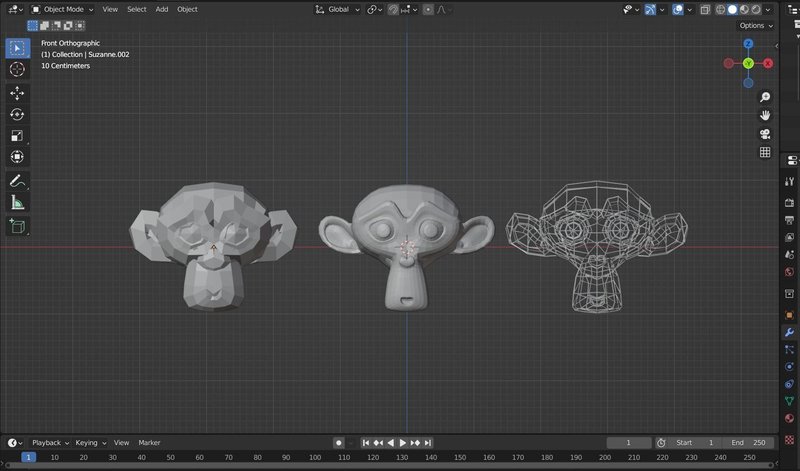Open the Global transform orientation dropdown

(337, 9)
